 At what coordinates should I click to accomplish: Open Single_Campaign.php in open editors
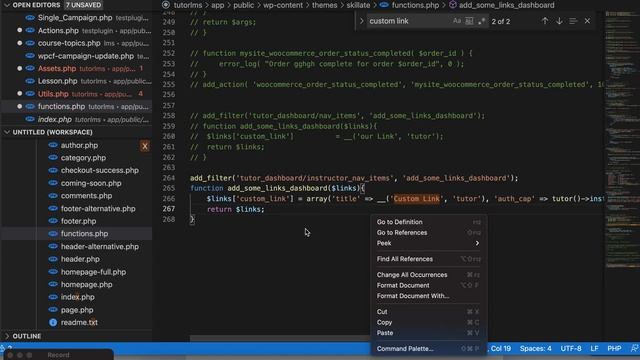pos(77,18)
